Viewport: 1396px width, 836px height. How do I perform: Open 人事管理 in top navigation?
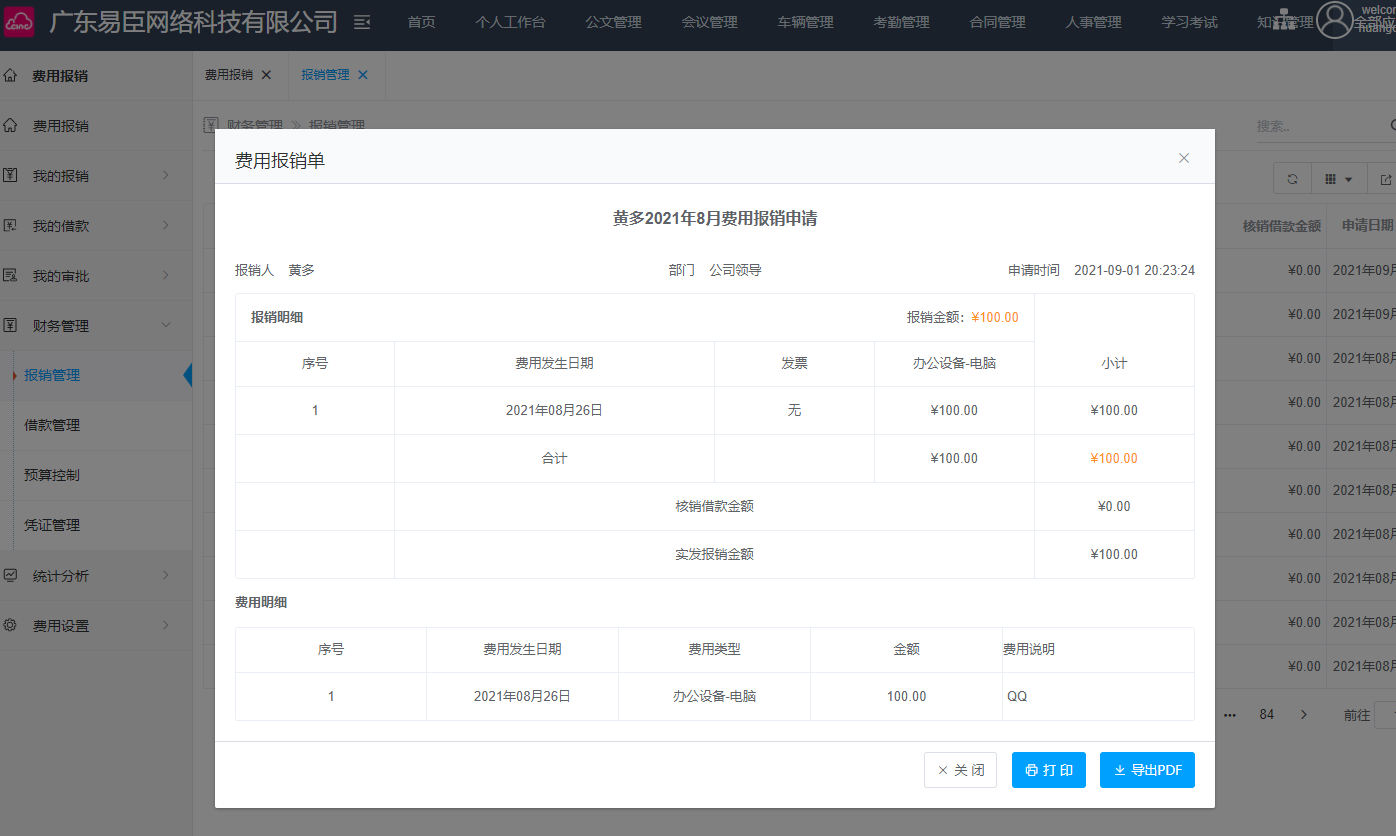click(x=1094, y=22)
